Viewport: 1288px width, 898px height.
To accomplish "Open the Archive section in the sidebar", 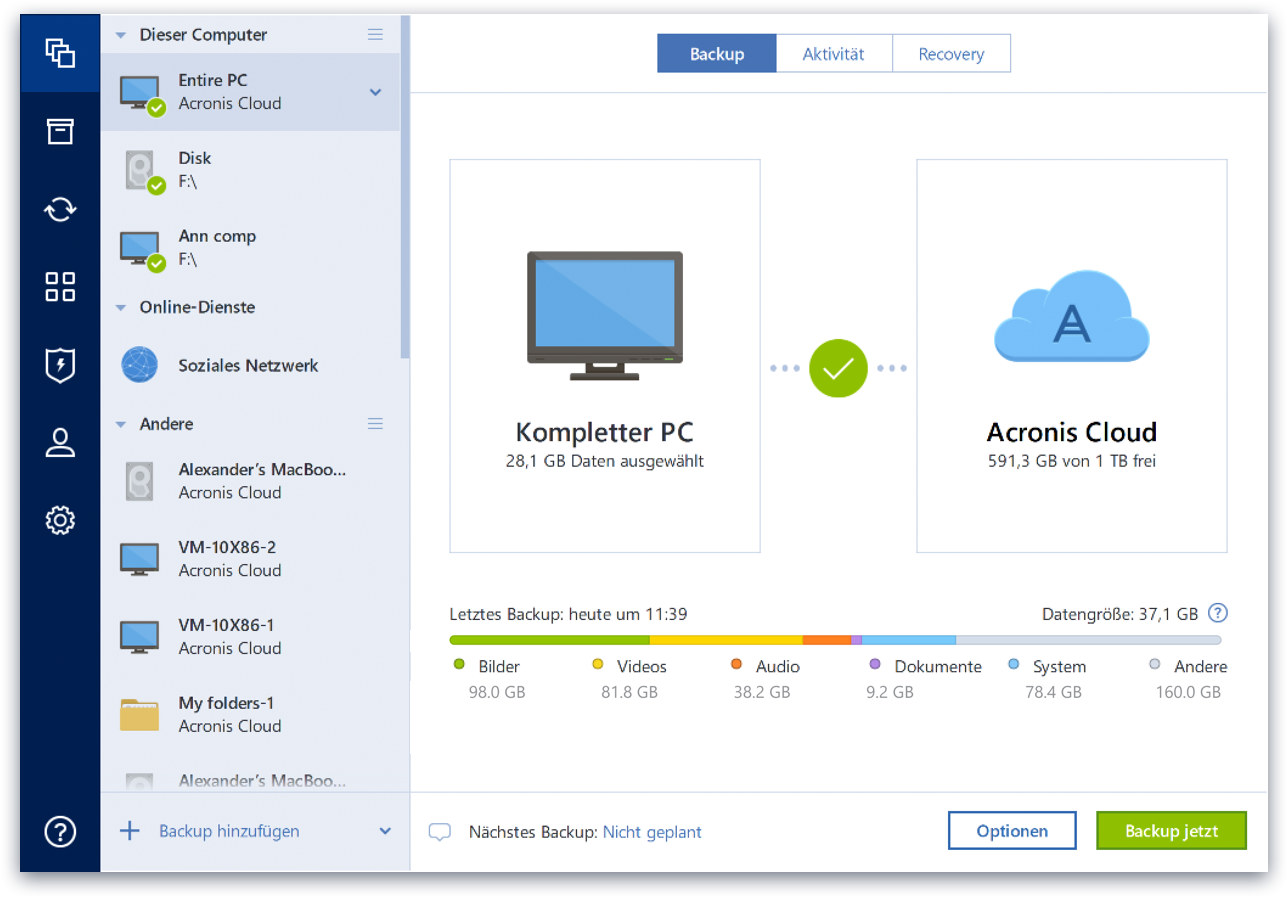I will coord(59,131).
